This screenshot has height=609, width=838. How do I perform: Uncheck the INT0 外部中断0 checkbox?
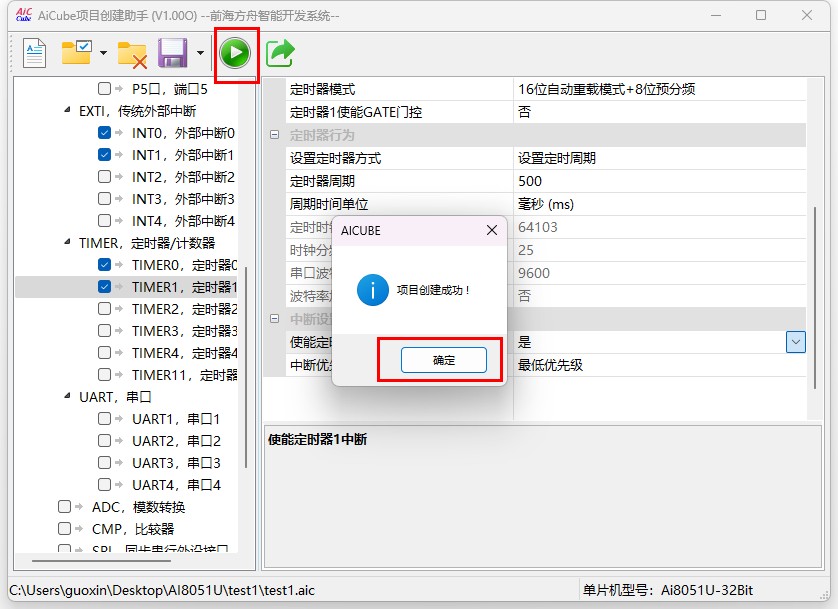coord(104,132)
